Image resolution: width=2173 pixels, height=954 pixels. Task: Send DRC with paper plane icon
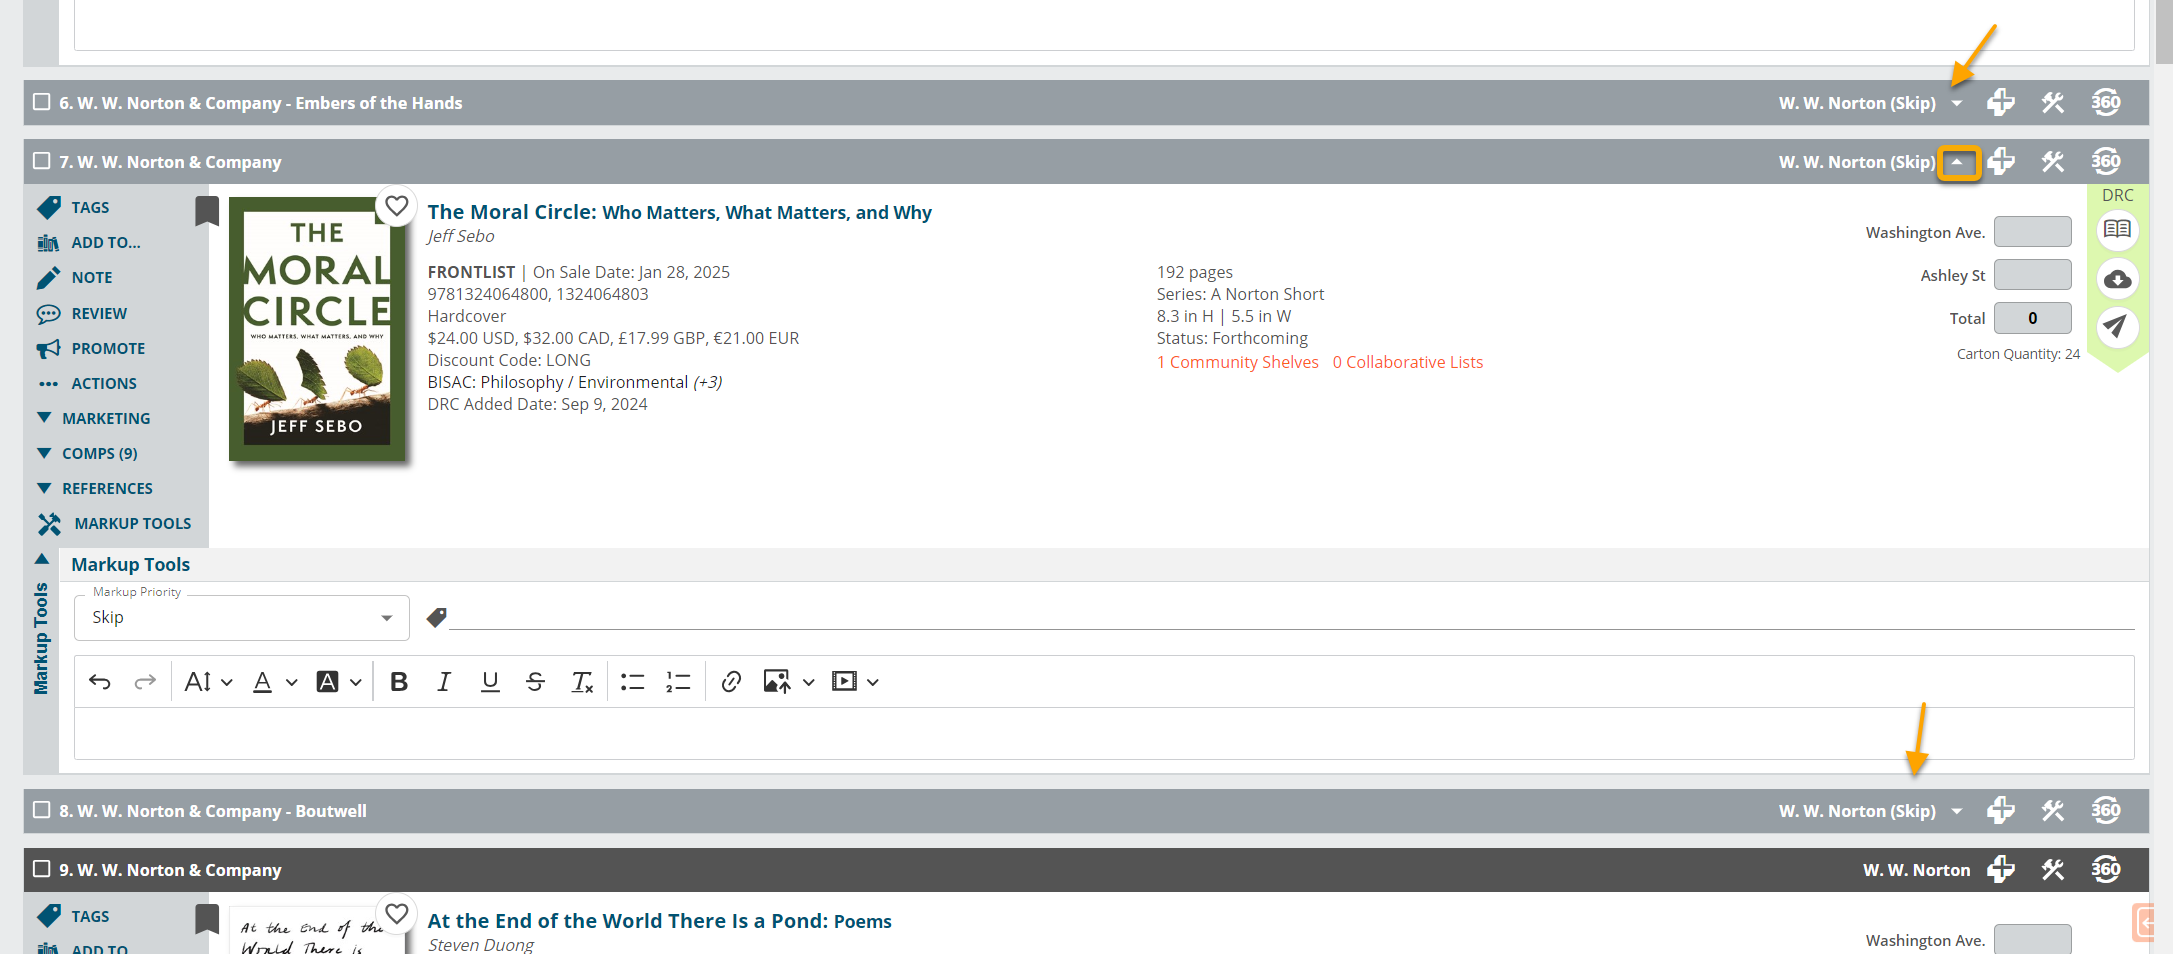(2115, 326)
